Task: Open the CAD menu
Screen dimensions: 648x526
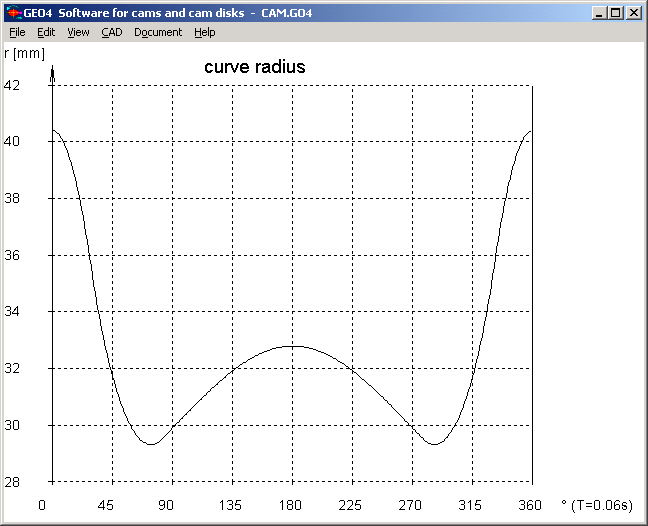Action: click(111, 32)
